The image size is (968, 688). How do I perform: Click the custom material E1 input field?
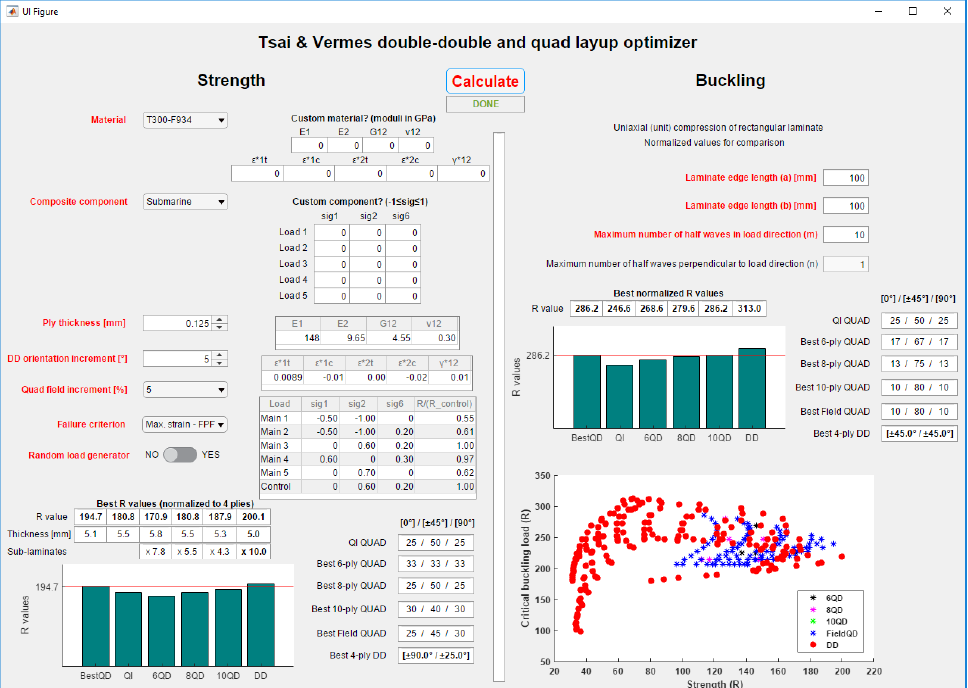point(309,145)
